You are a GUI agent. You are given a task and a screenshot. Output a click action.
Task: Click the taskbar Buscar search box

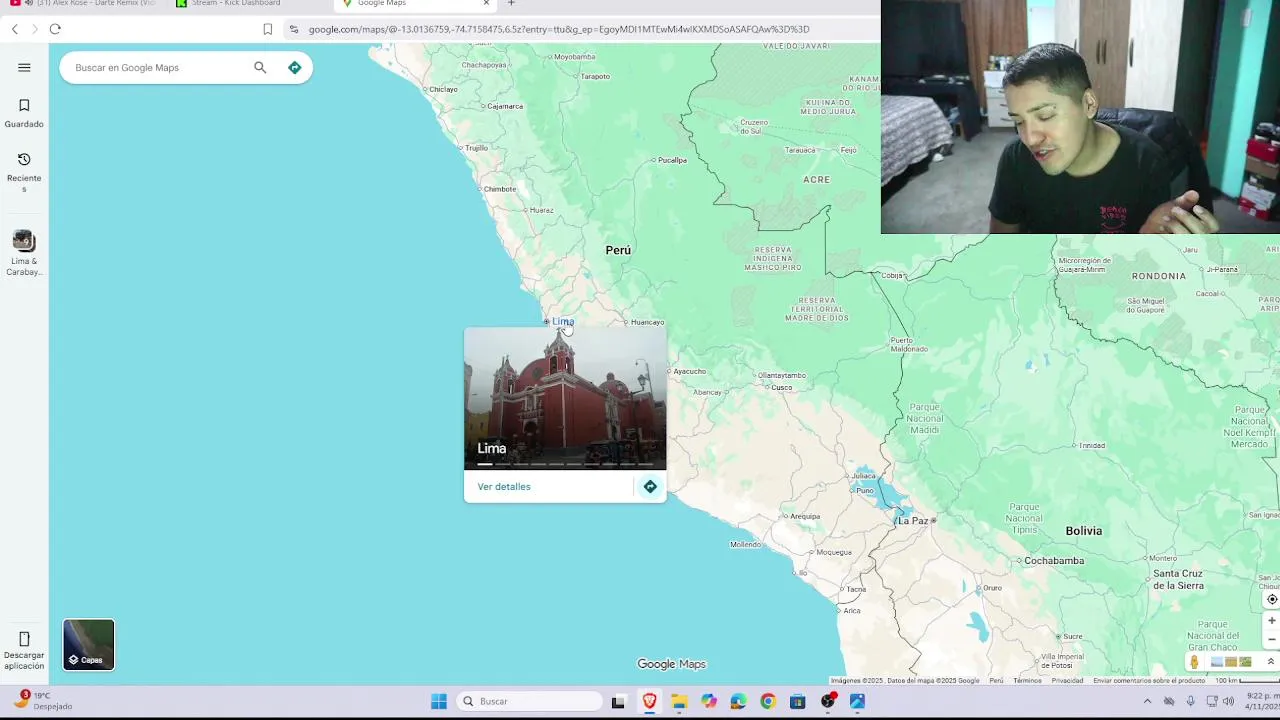531,701
